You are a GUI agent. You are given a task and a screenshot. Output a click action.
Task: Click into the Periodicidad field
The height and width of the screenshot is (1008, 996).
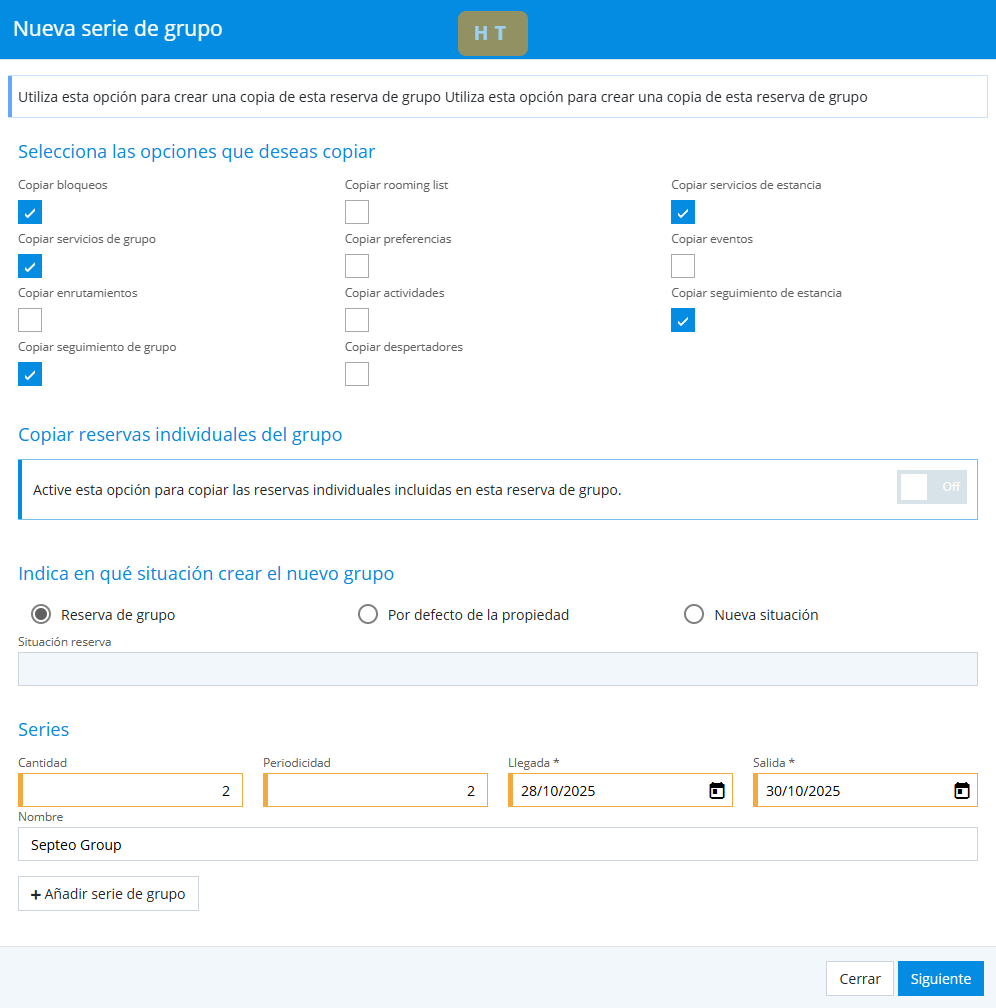tap(376, 790)
